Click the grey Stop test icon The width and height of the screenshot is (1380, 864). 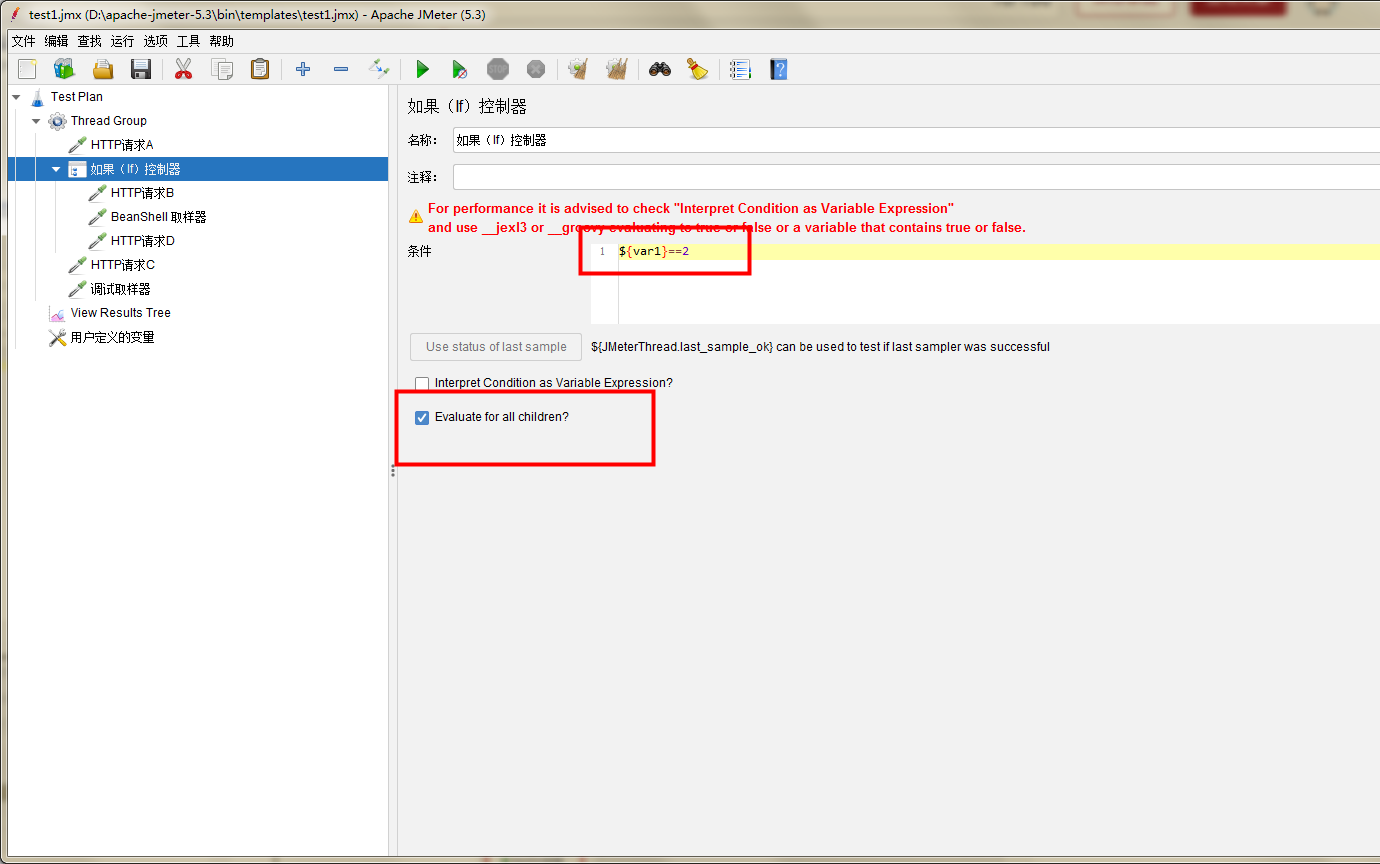[x=498, y=69]
